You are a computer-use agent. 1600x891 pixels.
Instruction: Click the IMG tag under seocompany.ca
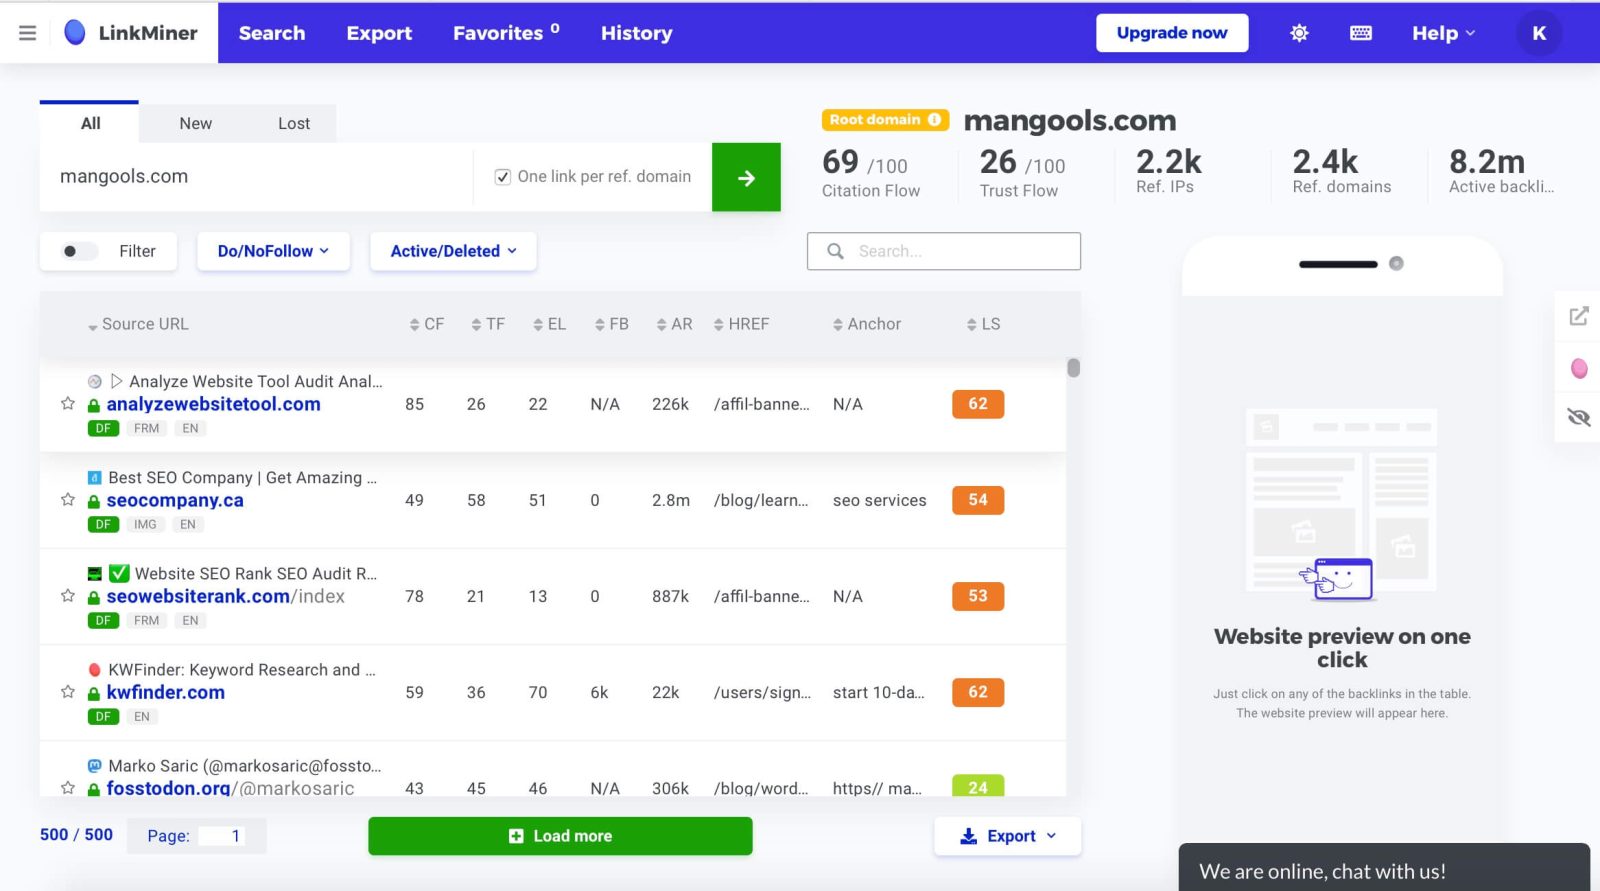tap(145, 524)
